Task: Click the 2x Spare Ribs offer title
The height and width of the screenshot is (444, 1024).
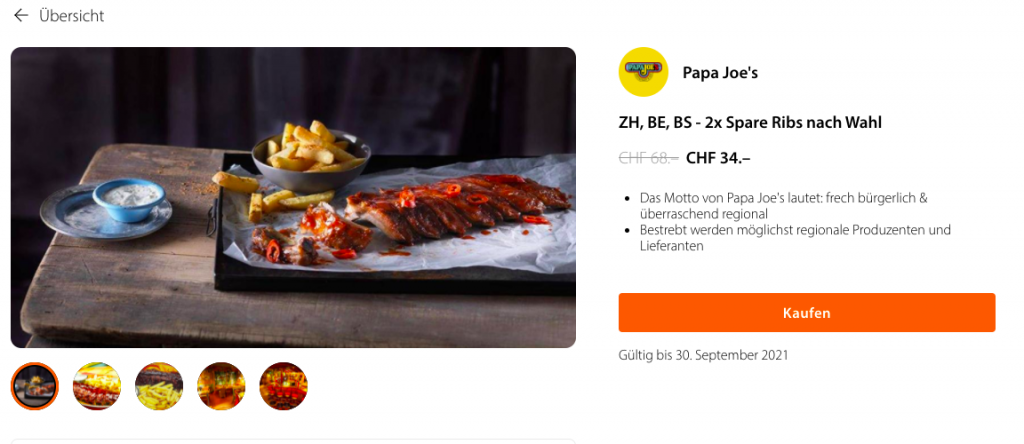Action: click(750, 123)
